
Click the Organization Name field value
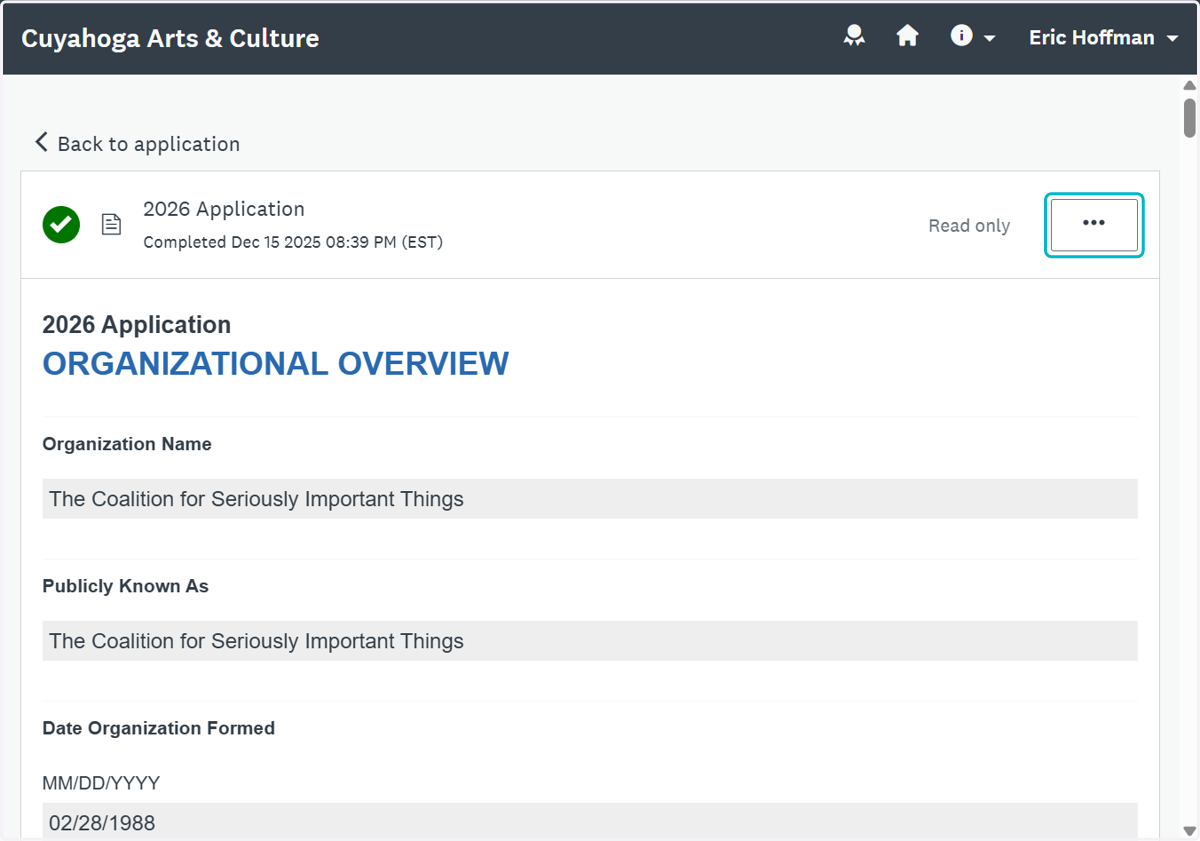click(590, 498)
